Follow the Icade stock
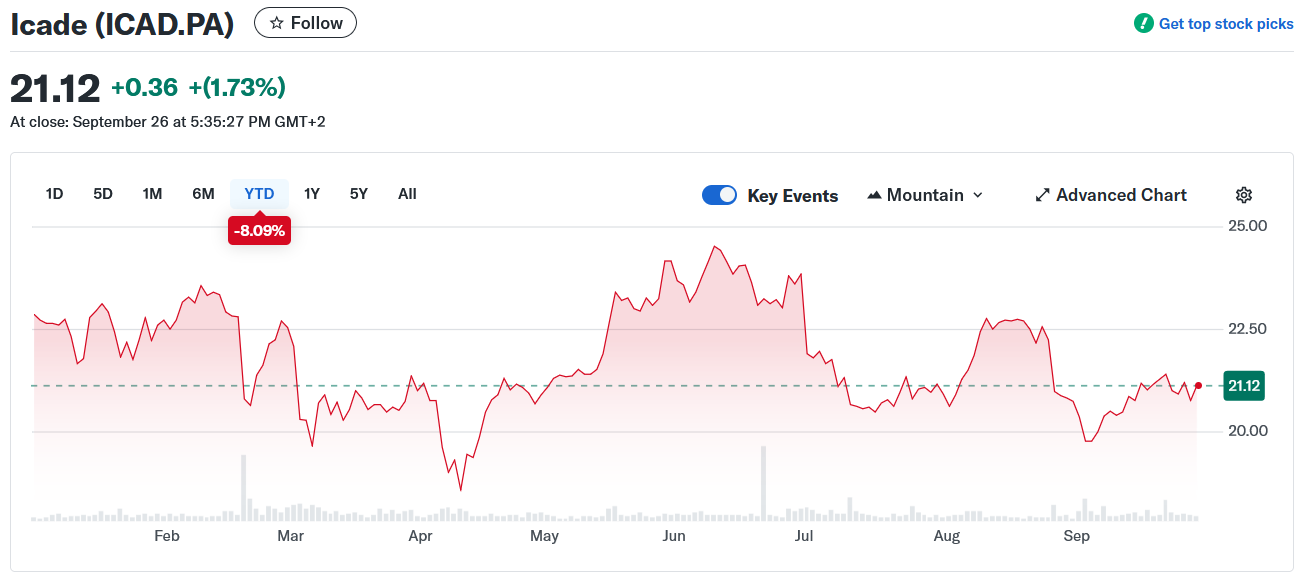Viewport: 1308px width, 577px height. [x=305, y=23]
